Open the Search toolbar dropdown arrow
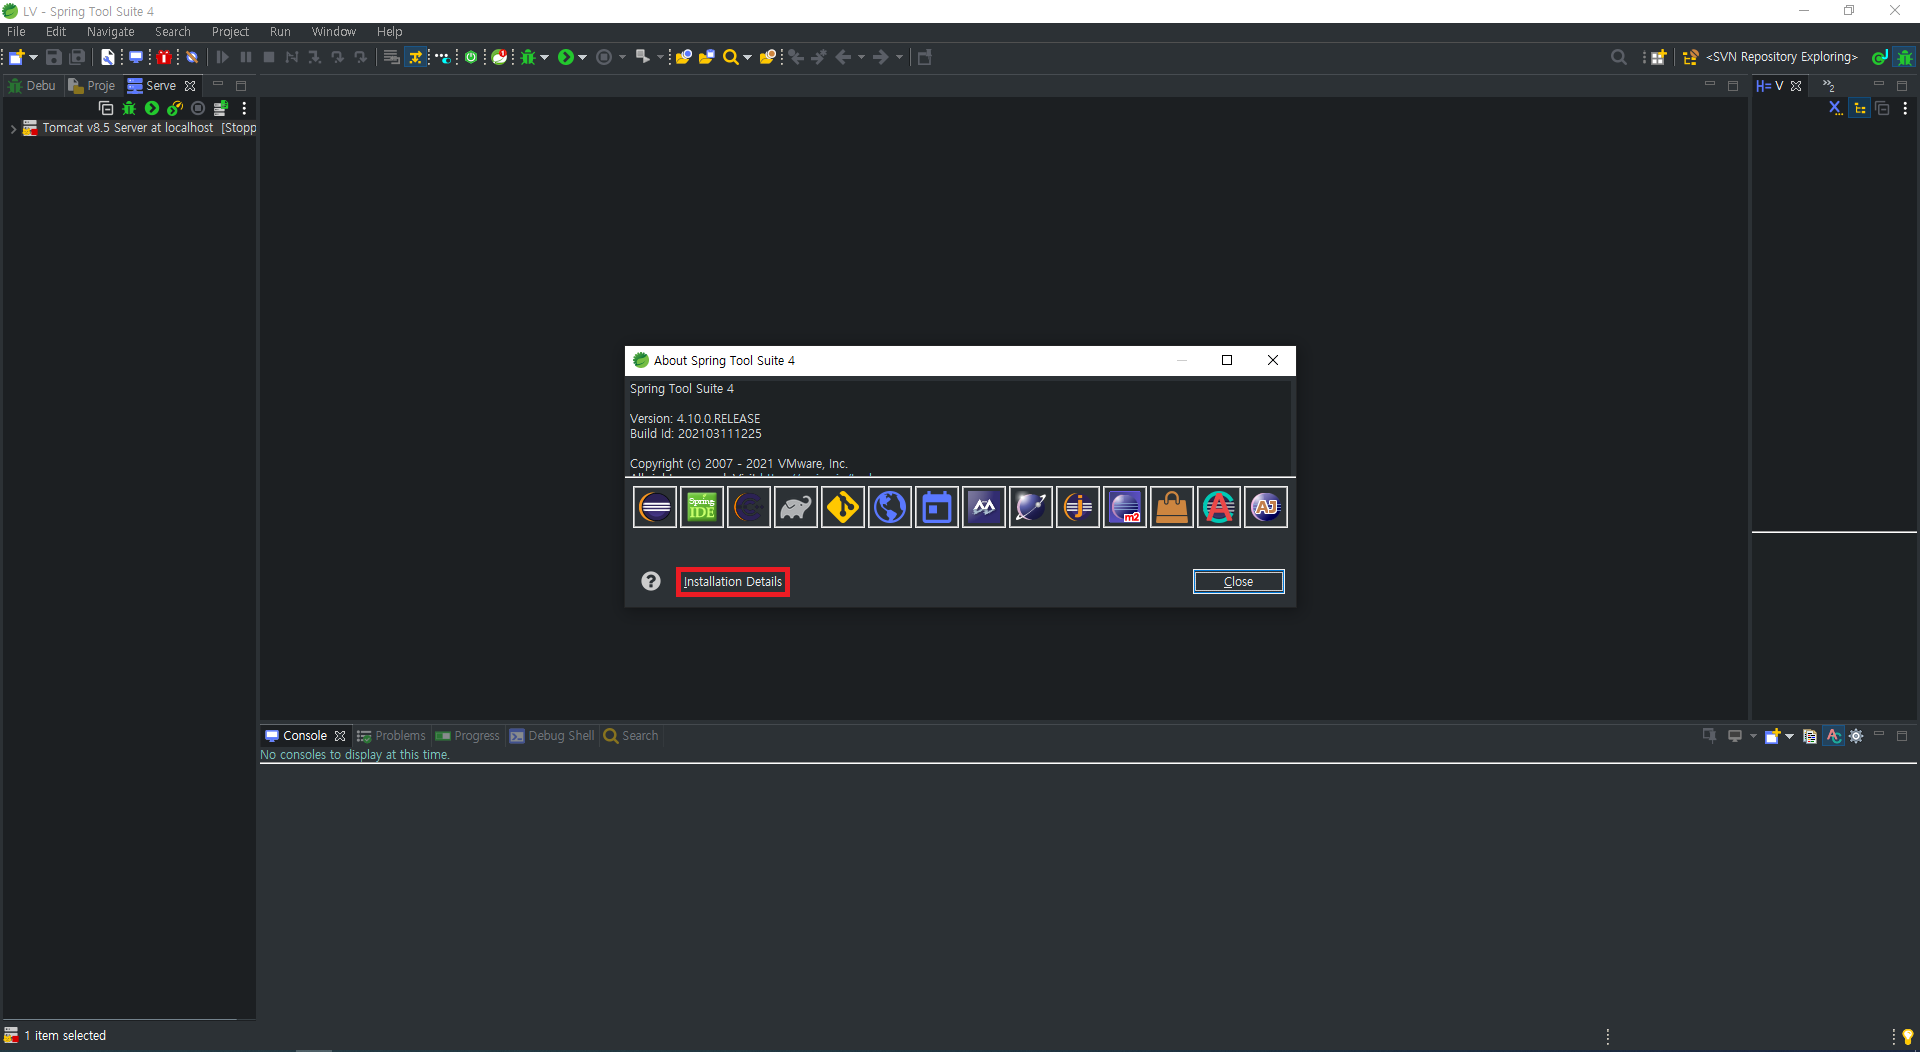Screen dimensions: 1920x1052 (747, 57)
